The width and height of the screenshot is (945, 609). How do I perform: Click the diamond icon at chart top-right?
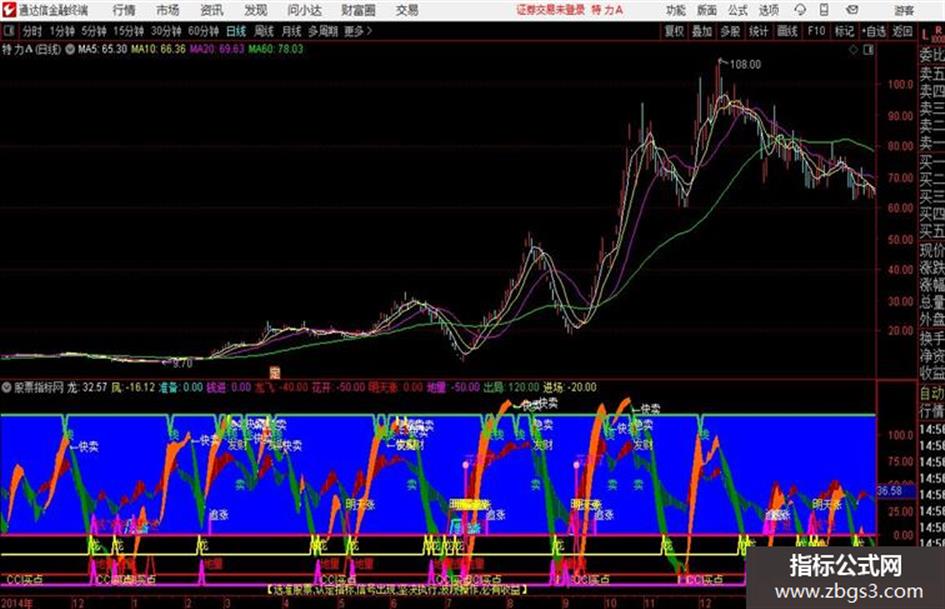pos(853,50)
